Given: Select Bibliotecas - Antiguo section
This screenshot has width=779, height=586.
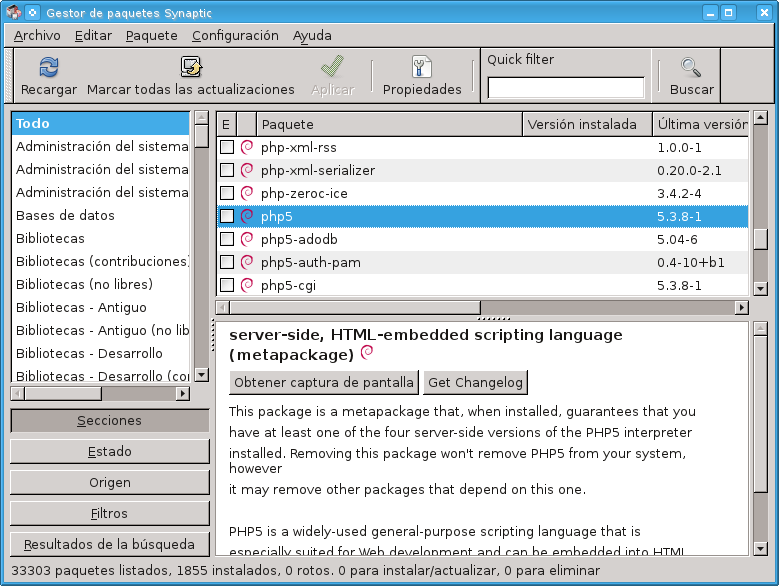Looking at the screenshot, I should tap(100, 307).
